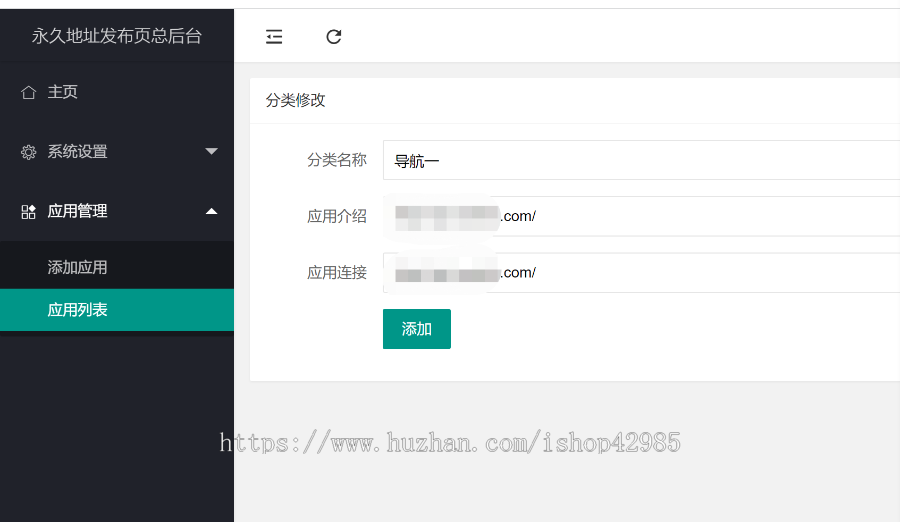Collapse the sidebar with the menu-fold icon
This screenshot has width=900, height=522.
[274, 37]
